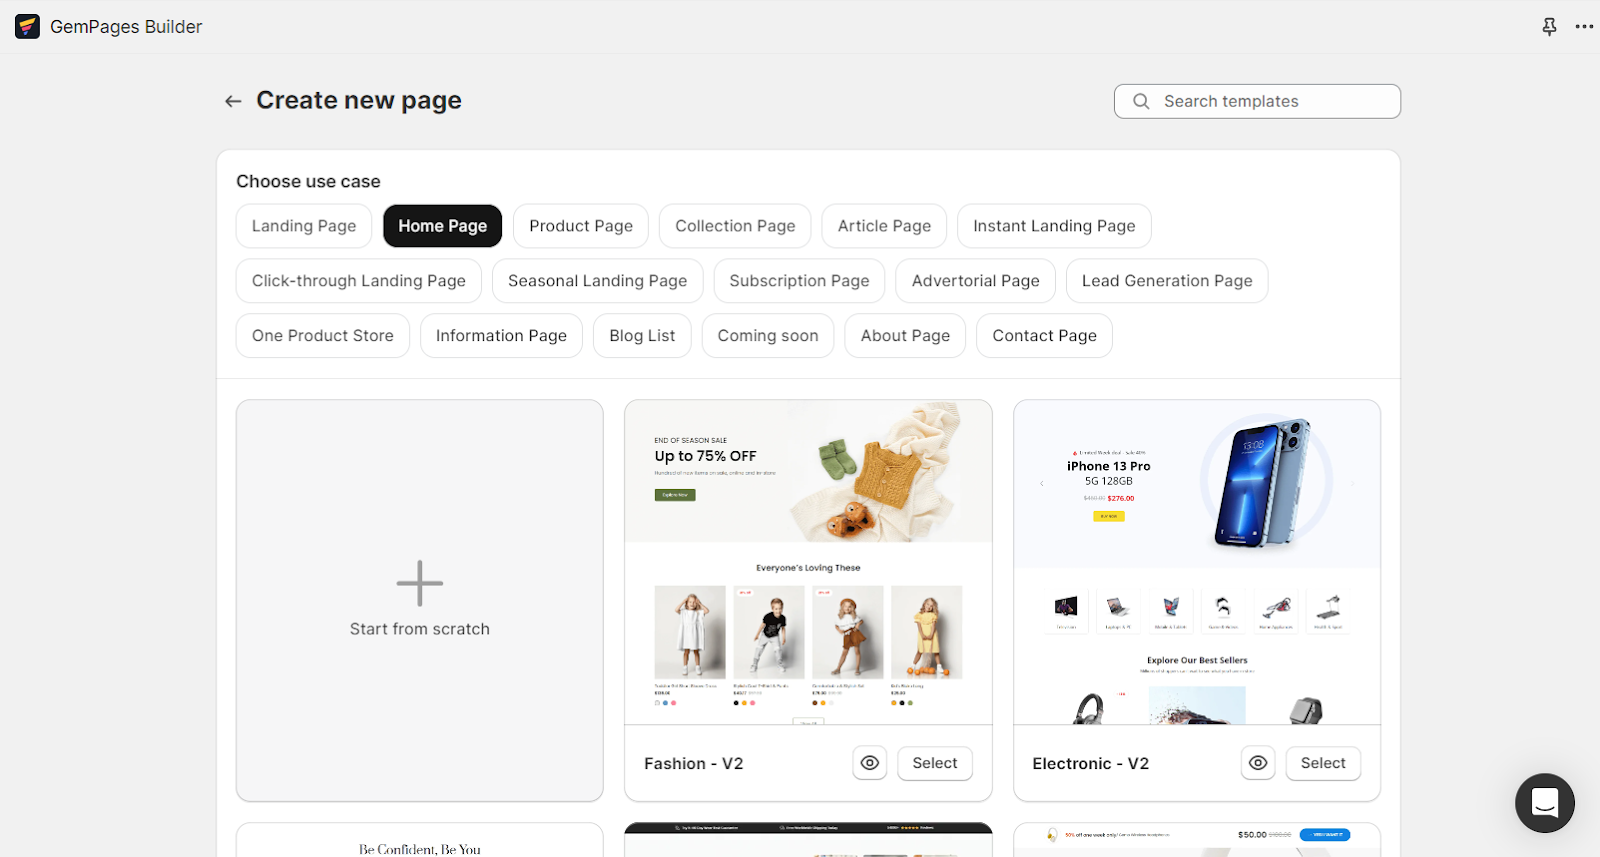
Task: Preview the Fashion - V2 template
Action: [x=869, y=763]
